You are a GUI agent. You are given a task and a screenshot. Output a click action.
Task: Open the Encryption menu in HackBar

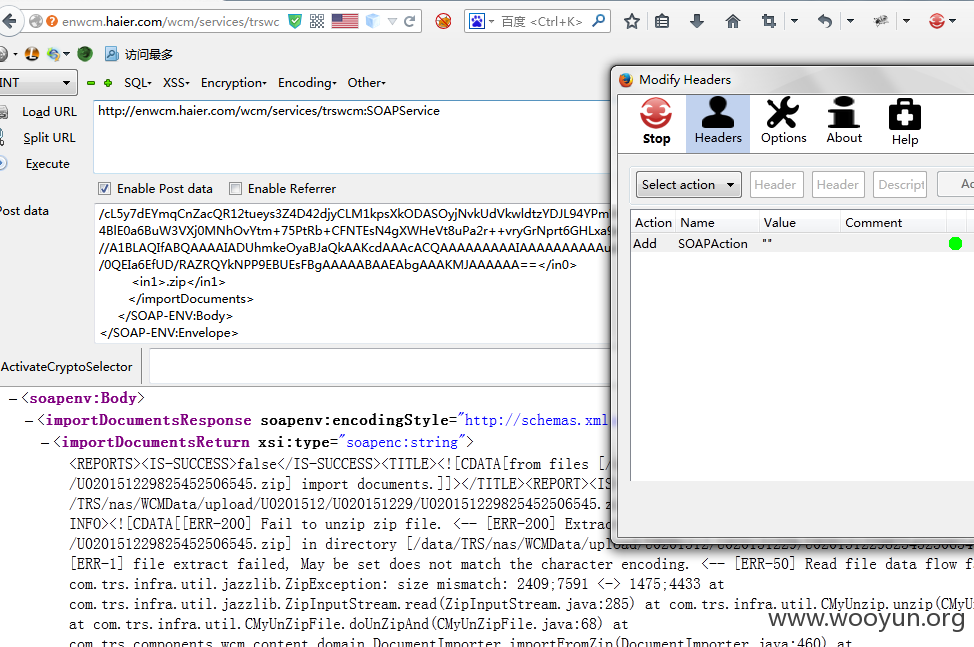(234, 83)
